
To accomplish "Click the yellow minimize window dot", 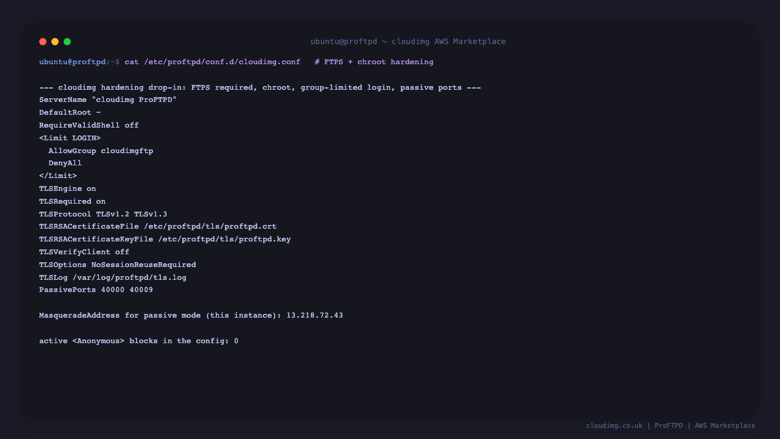I will click(x=55, y=42).
